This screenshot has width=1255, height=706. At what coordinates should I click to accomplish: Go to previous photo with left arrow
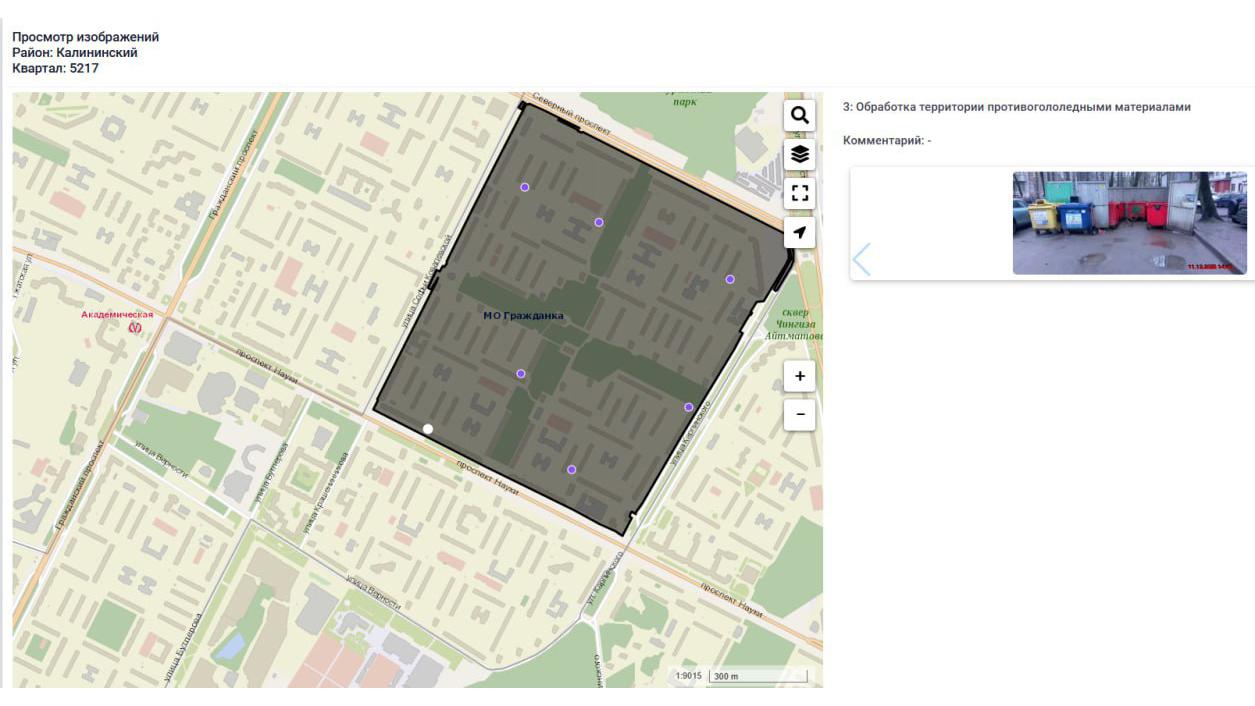[x=861, y=259]
